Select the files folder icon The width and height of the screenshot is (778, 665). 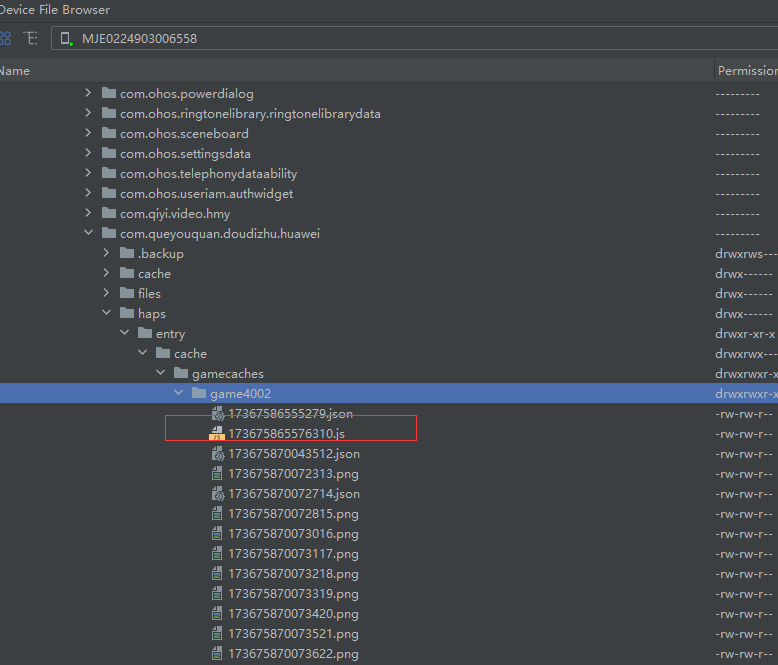(127, 293)
